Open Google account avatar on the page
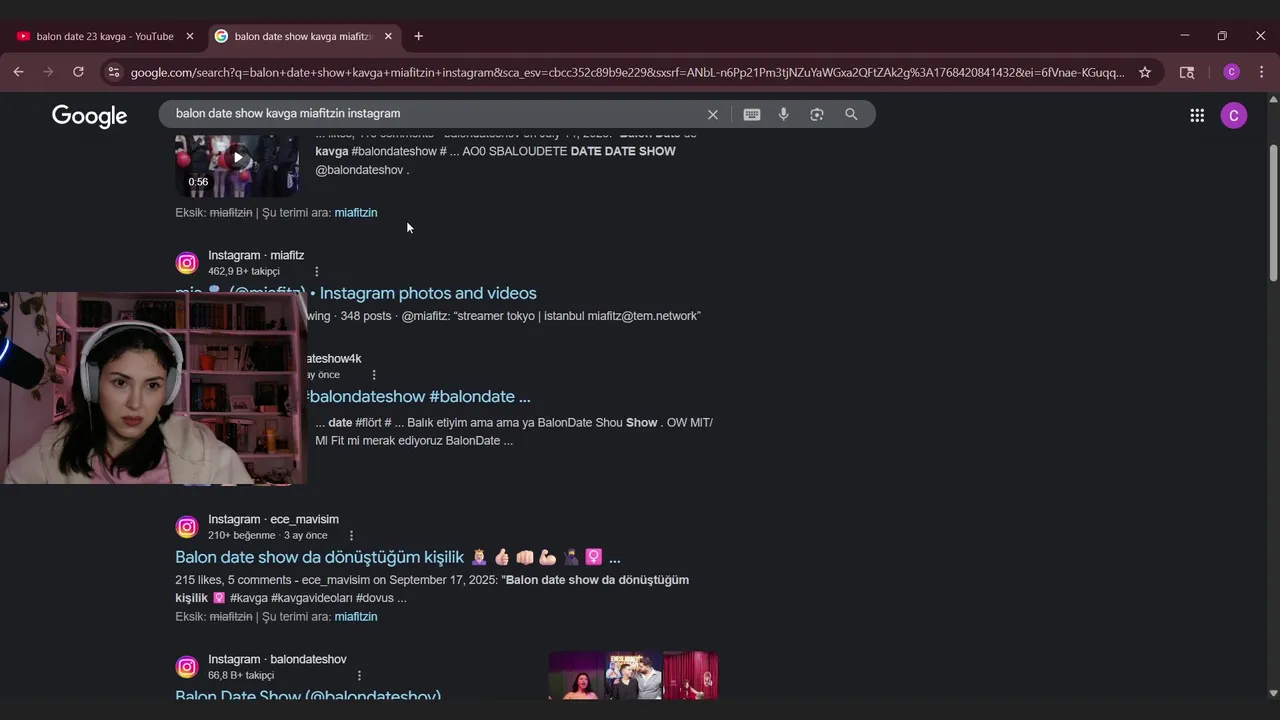Viewport: 1280px width, 720px height. pos(1233,115)
